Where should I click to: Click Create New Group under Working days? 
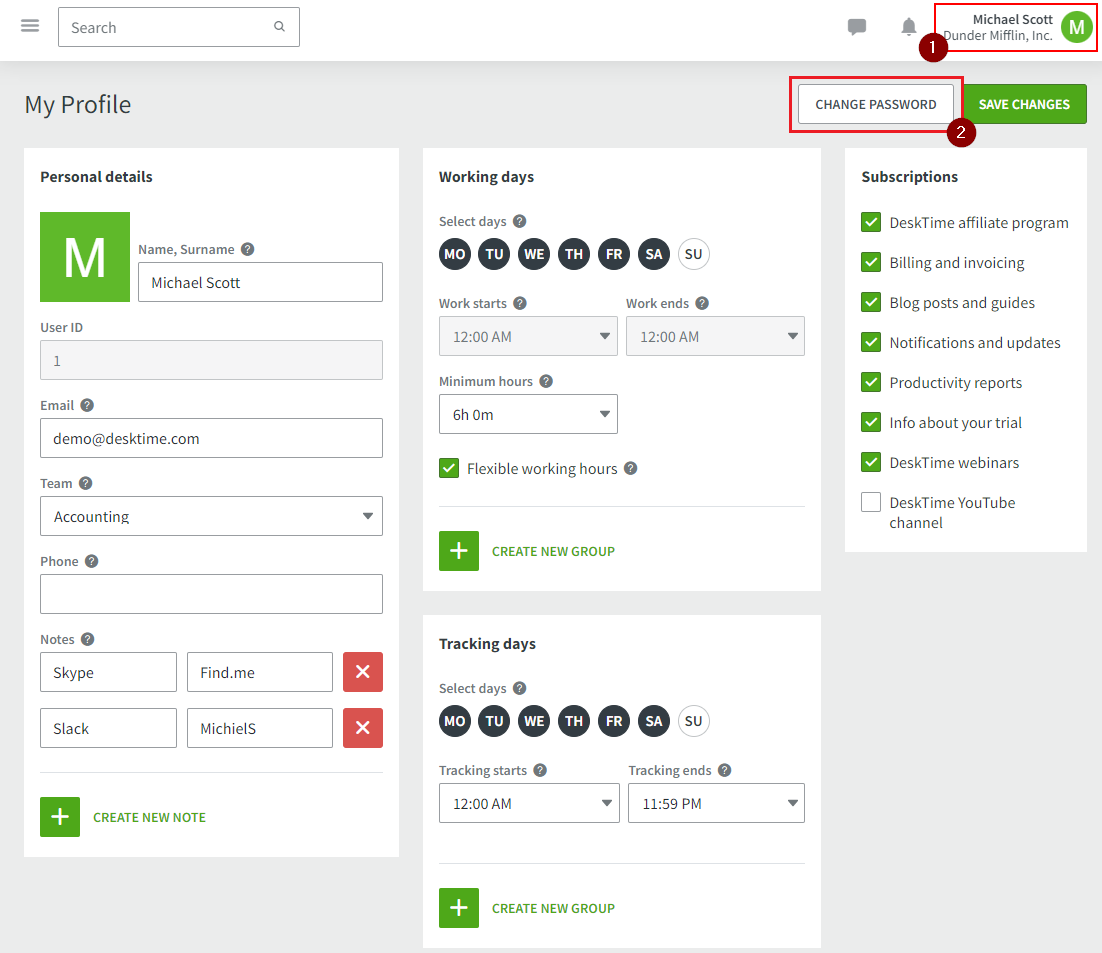pyautogui.click(x=553, y=552)
